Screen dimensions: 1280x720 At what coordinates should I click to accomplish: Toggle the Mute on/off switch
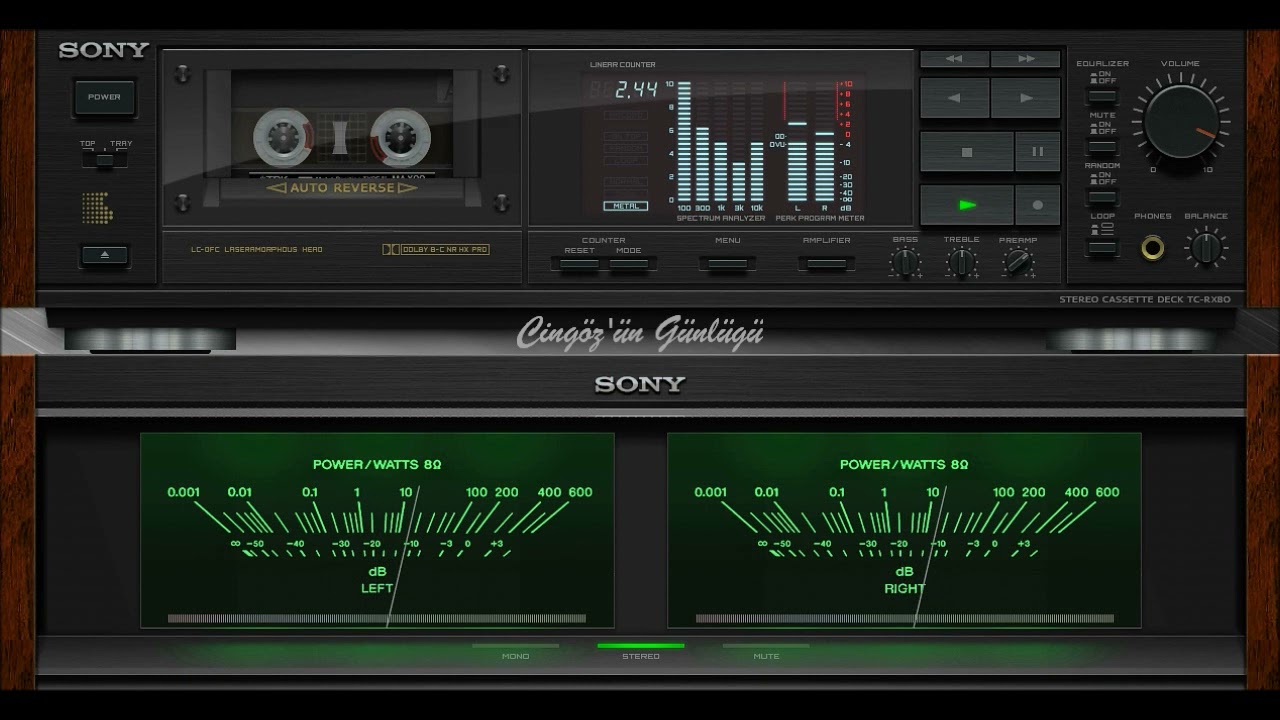(x=1102, y=146)
